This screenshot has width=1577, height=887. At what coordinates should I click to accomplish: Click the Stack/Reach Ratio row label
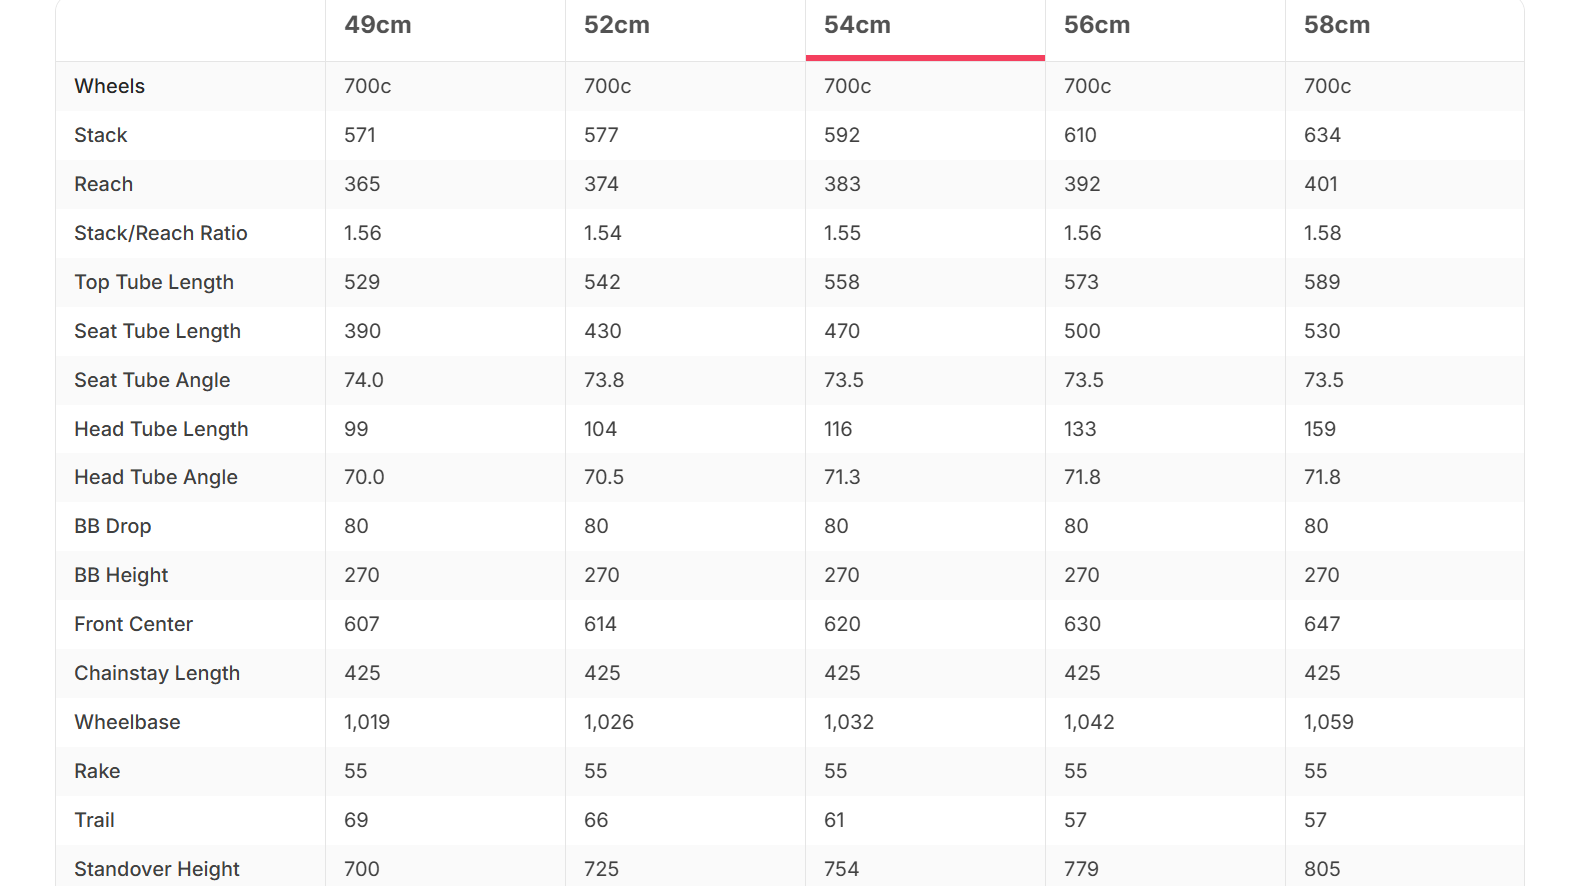click(x=161, y=233)
